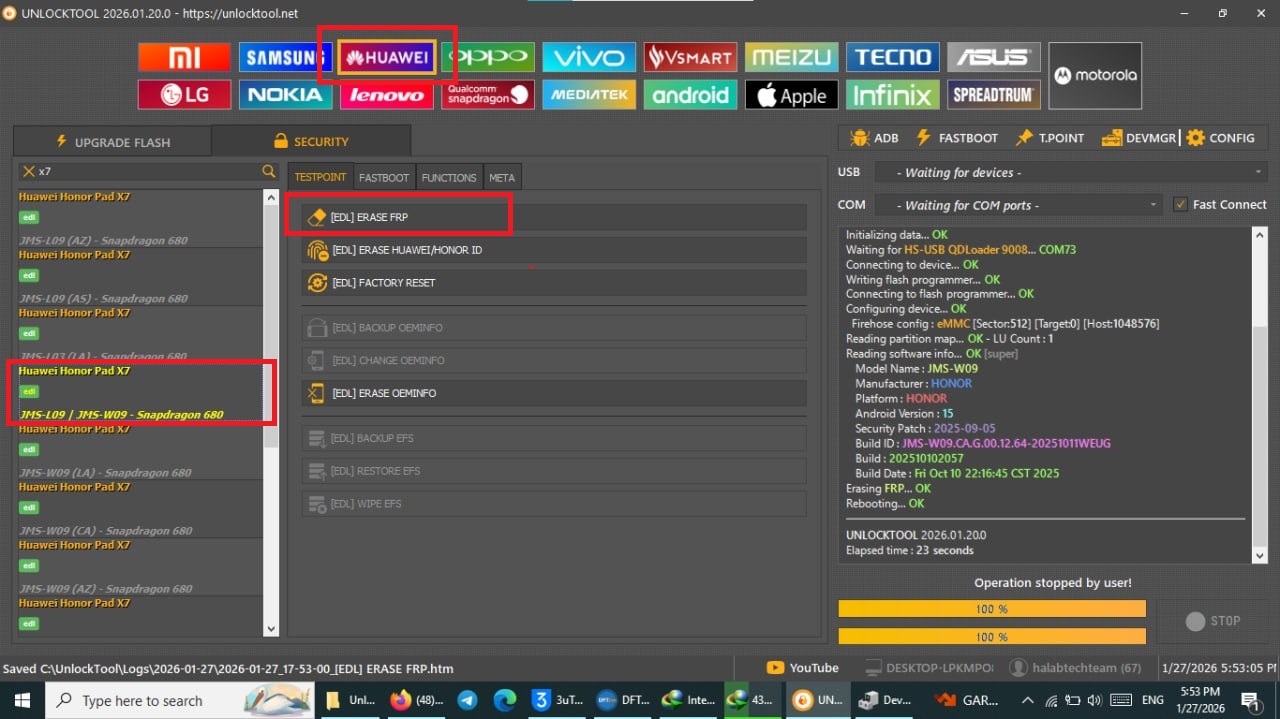The width and height of the screenshot is (1280, 719).
Task: Open the Fastboot tool in top toolbar
Action: (x=955, y=138)
